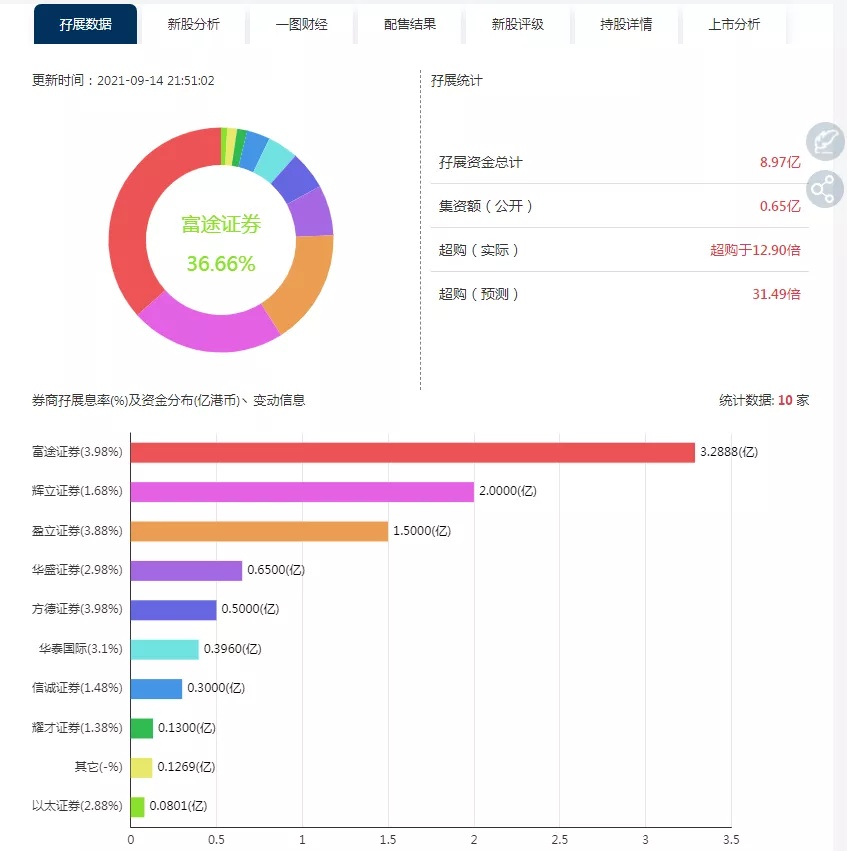Click the 0.65亿 public fundraising value
Image resolution: width=847 pixels, height=851 pixels.
tap(780, 206)
